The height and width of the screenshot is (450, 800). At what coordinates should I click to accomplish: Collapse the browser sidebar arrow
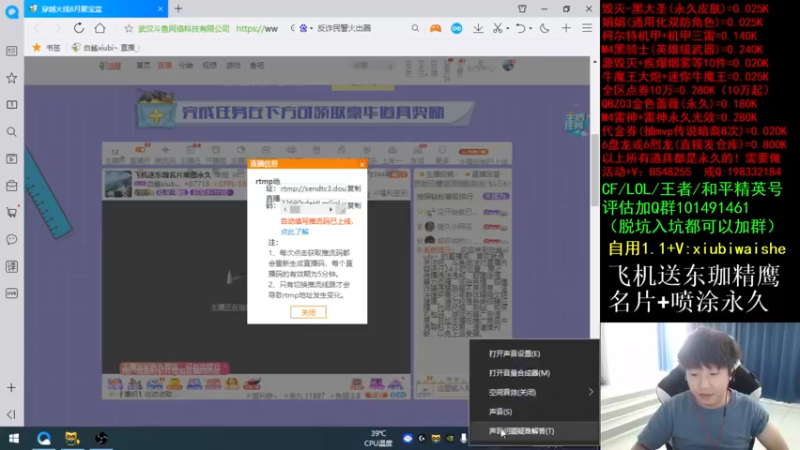point(11,414)
